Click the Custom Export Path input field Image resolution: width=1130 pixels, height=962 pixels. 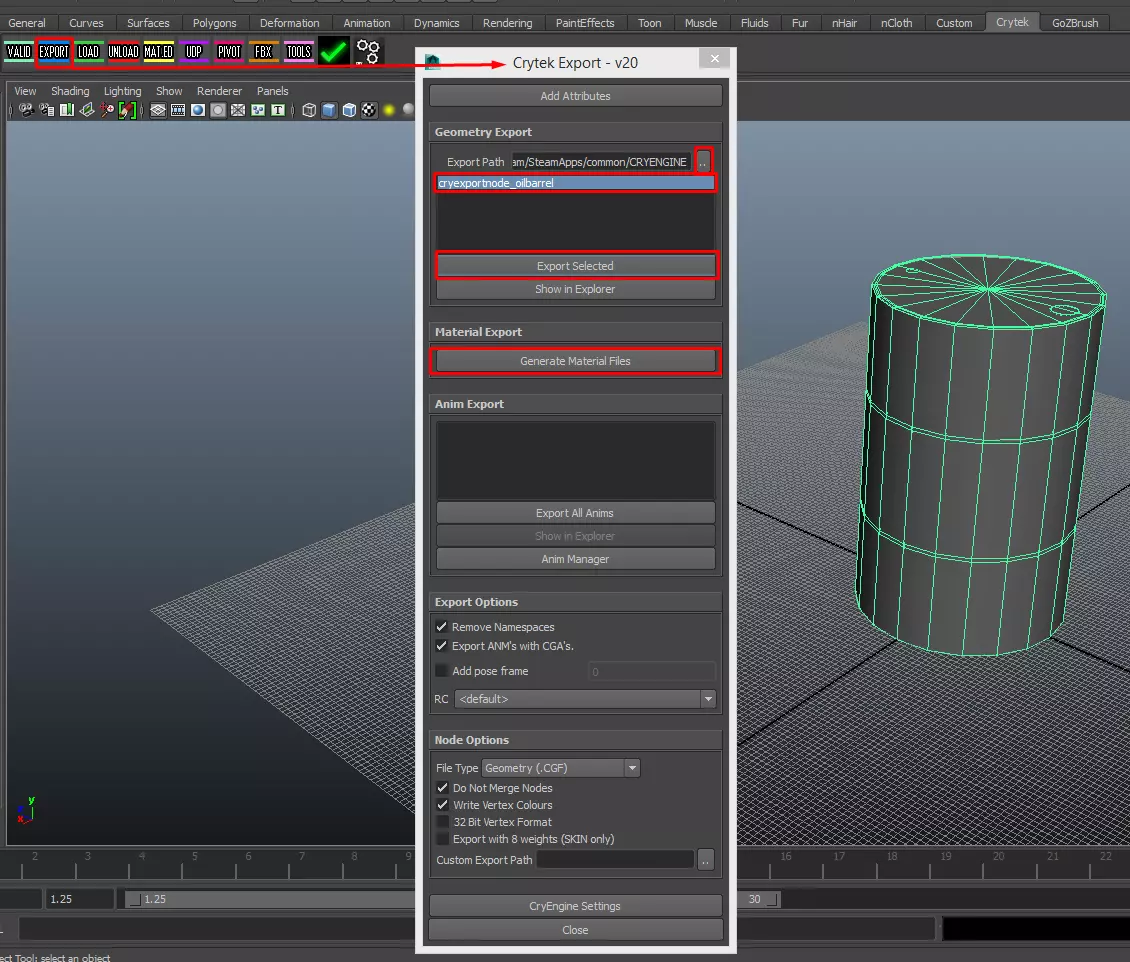pos(615,860)
